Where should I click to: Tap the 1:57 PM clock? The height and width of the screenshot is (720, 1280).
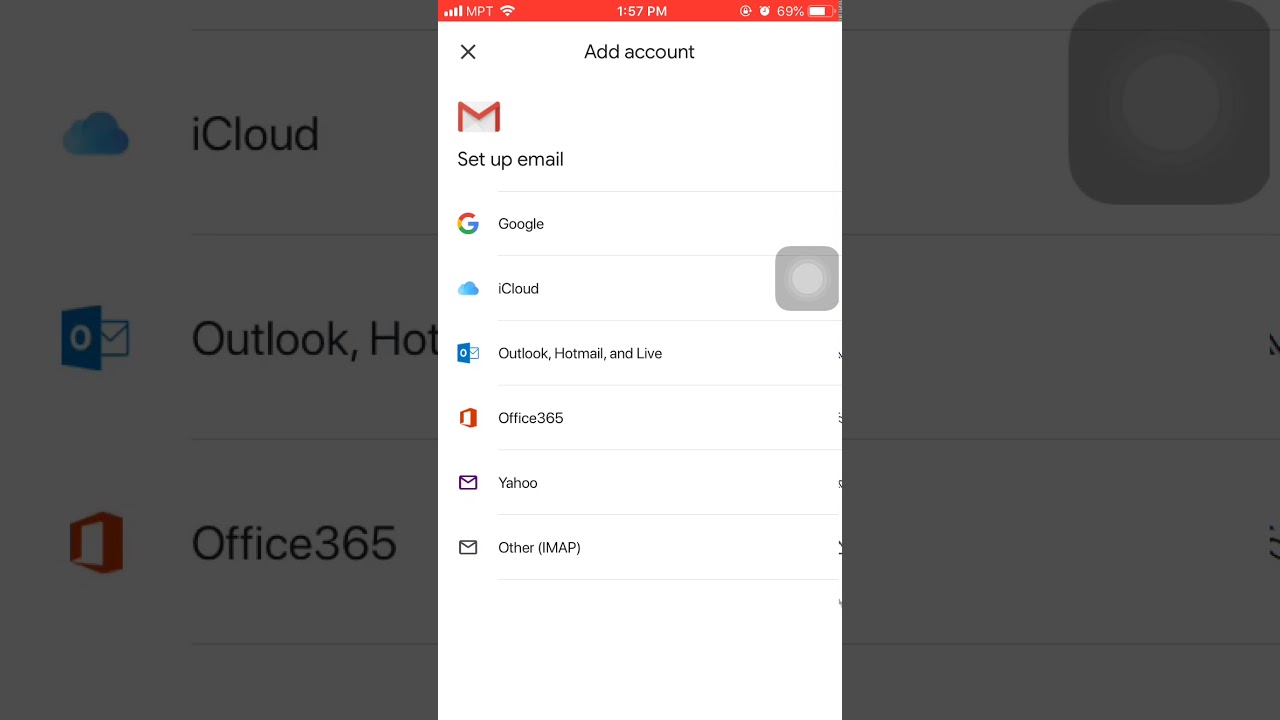pyautogui.click(x=642, y=11)
